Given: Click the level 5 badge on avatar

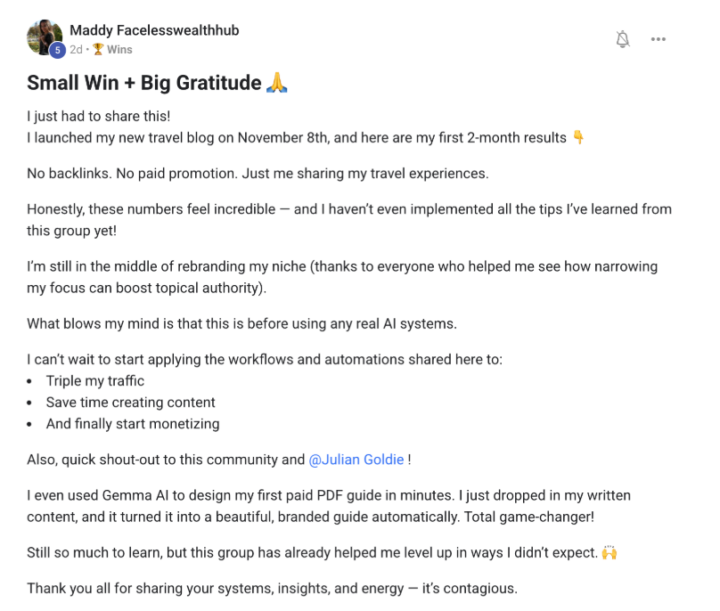Looking at the screenshot, I should pos(57,49).
